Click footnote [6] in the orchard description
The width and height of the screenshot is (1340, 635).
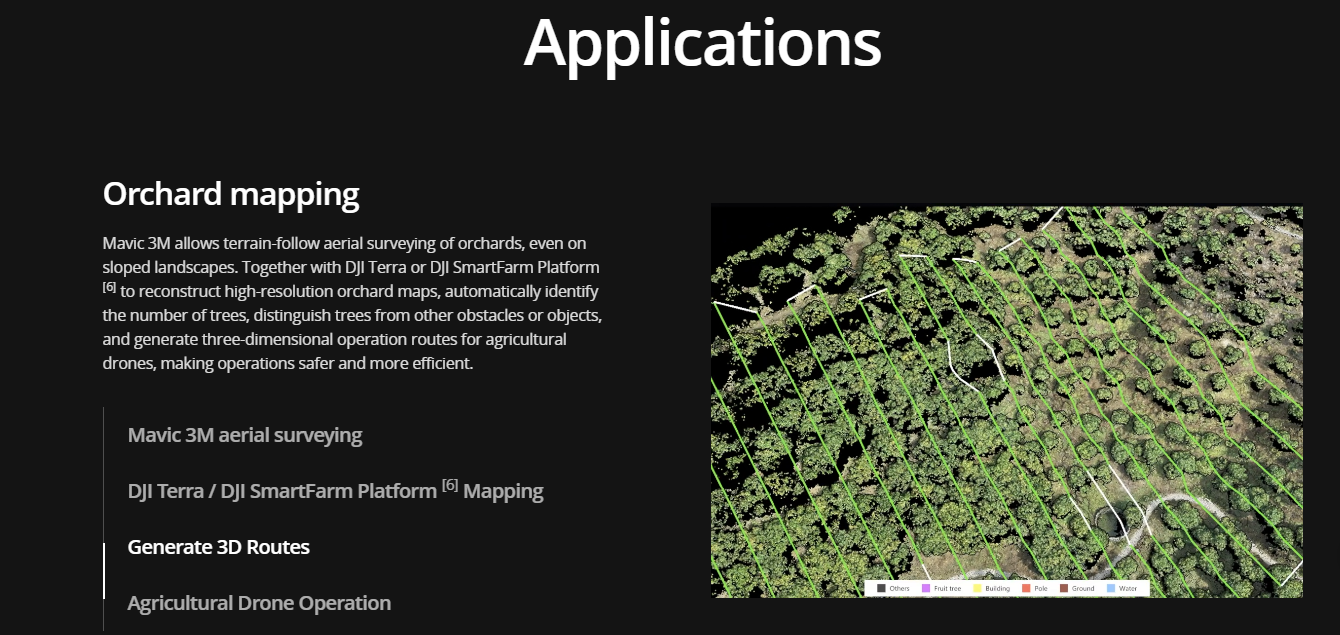point(110,287)
